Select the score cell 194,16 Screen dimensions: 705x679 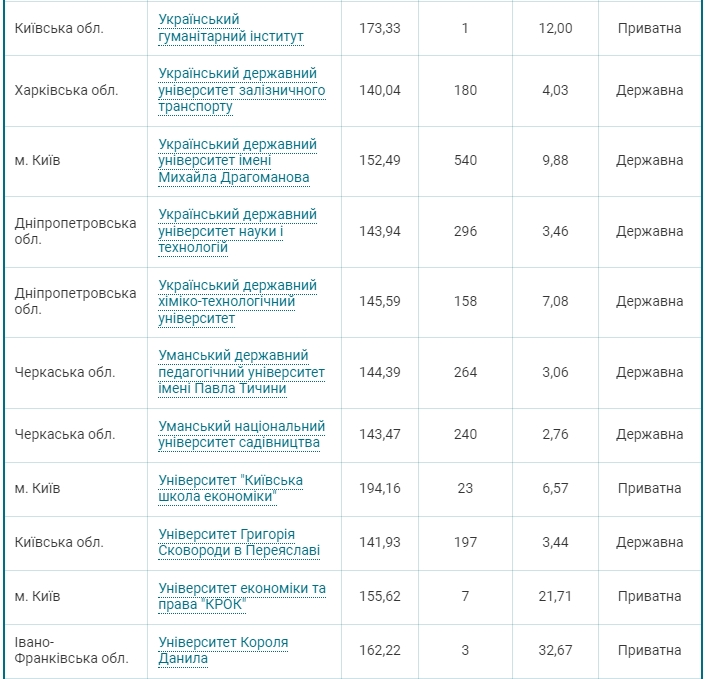[x=379, y=488]
